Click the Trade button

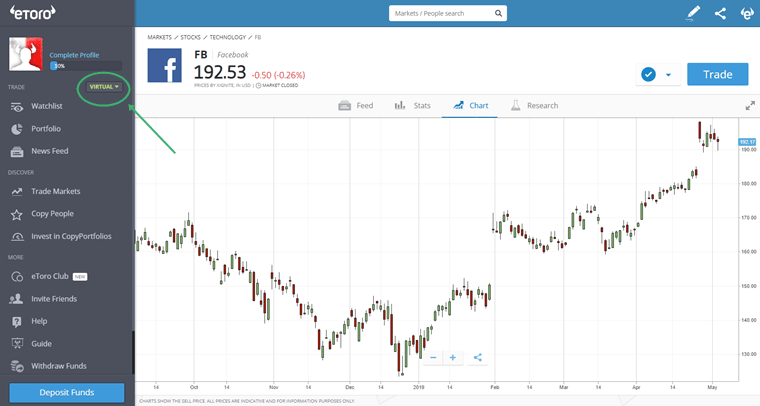click(718, 74)
